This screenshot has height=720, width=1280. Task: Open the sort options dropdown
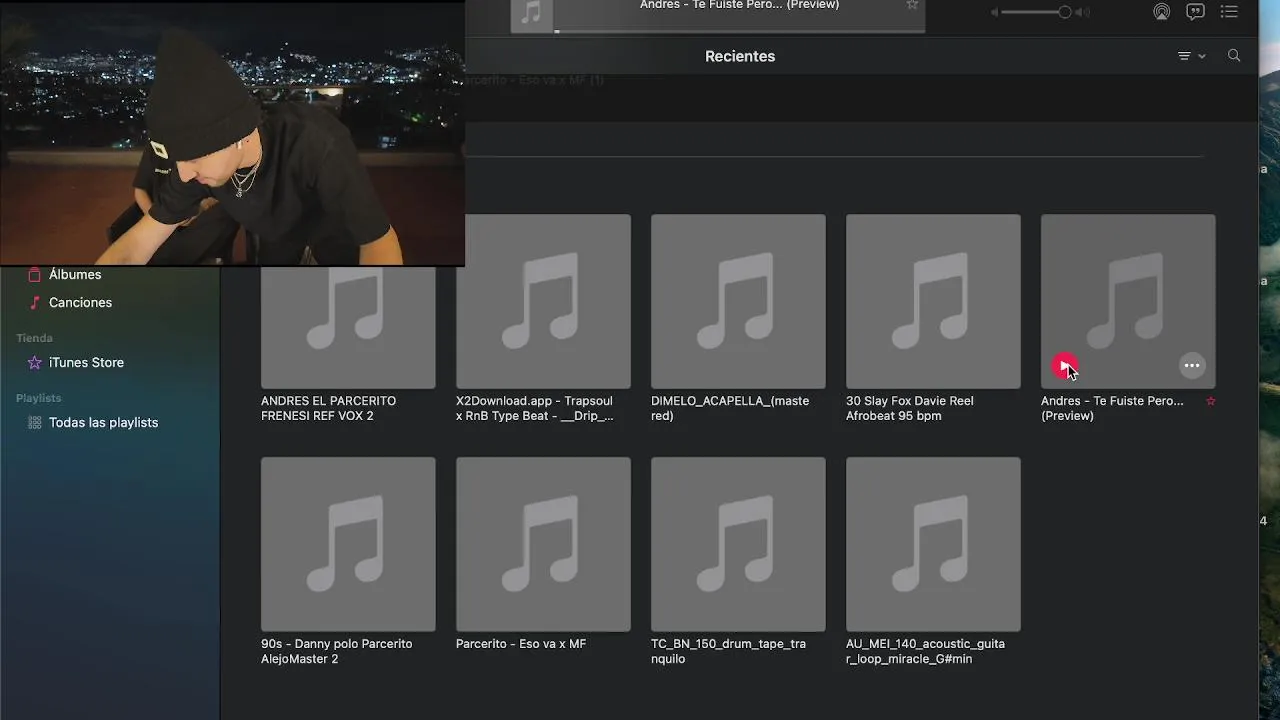click(x=1191, y=56)
